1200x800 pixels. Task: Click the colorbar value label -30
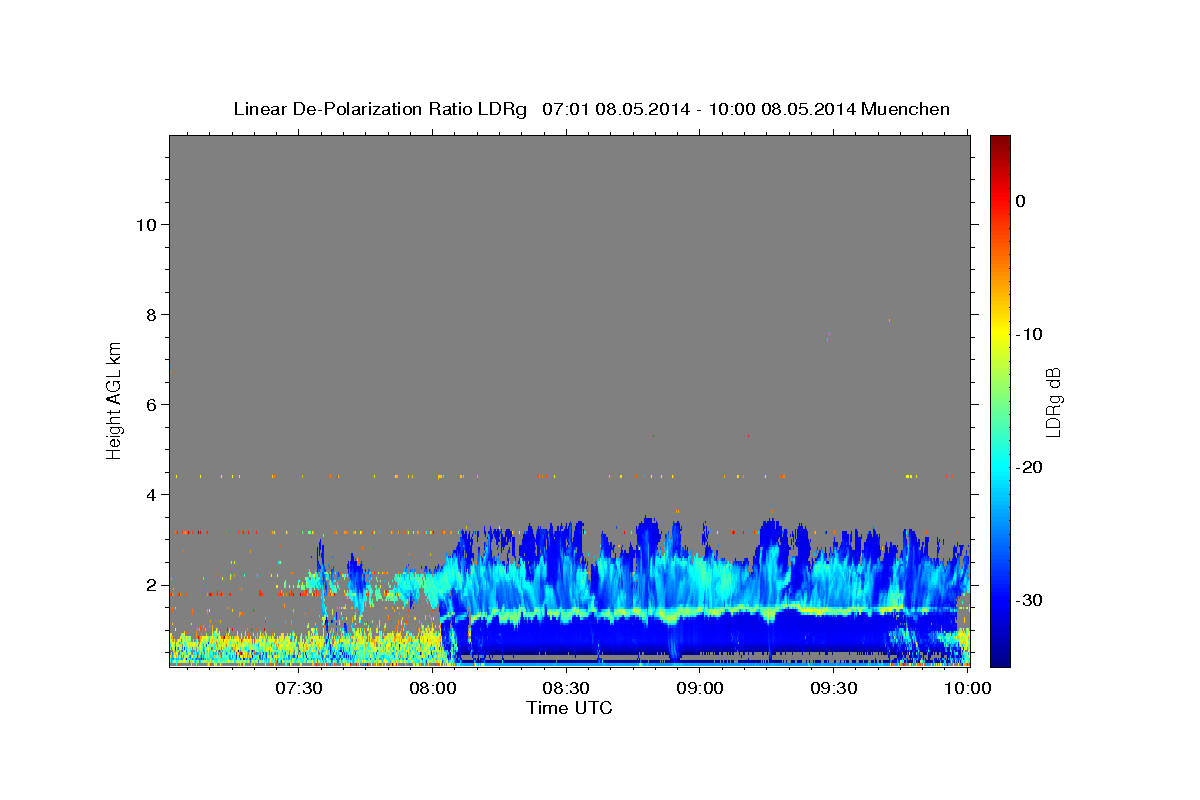point(1030,600)
